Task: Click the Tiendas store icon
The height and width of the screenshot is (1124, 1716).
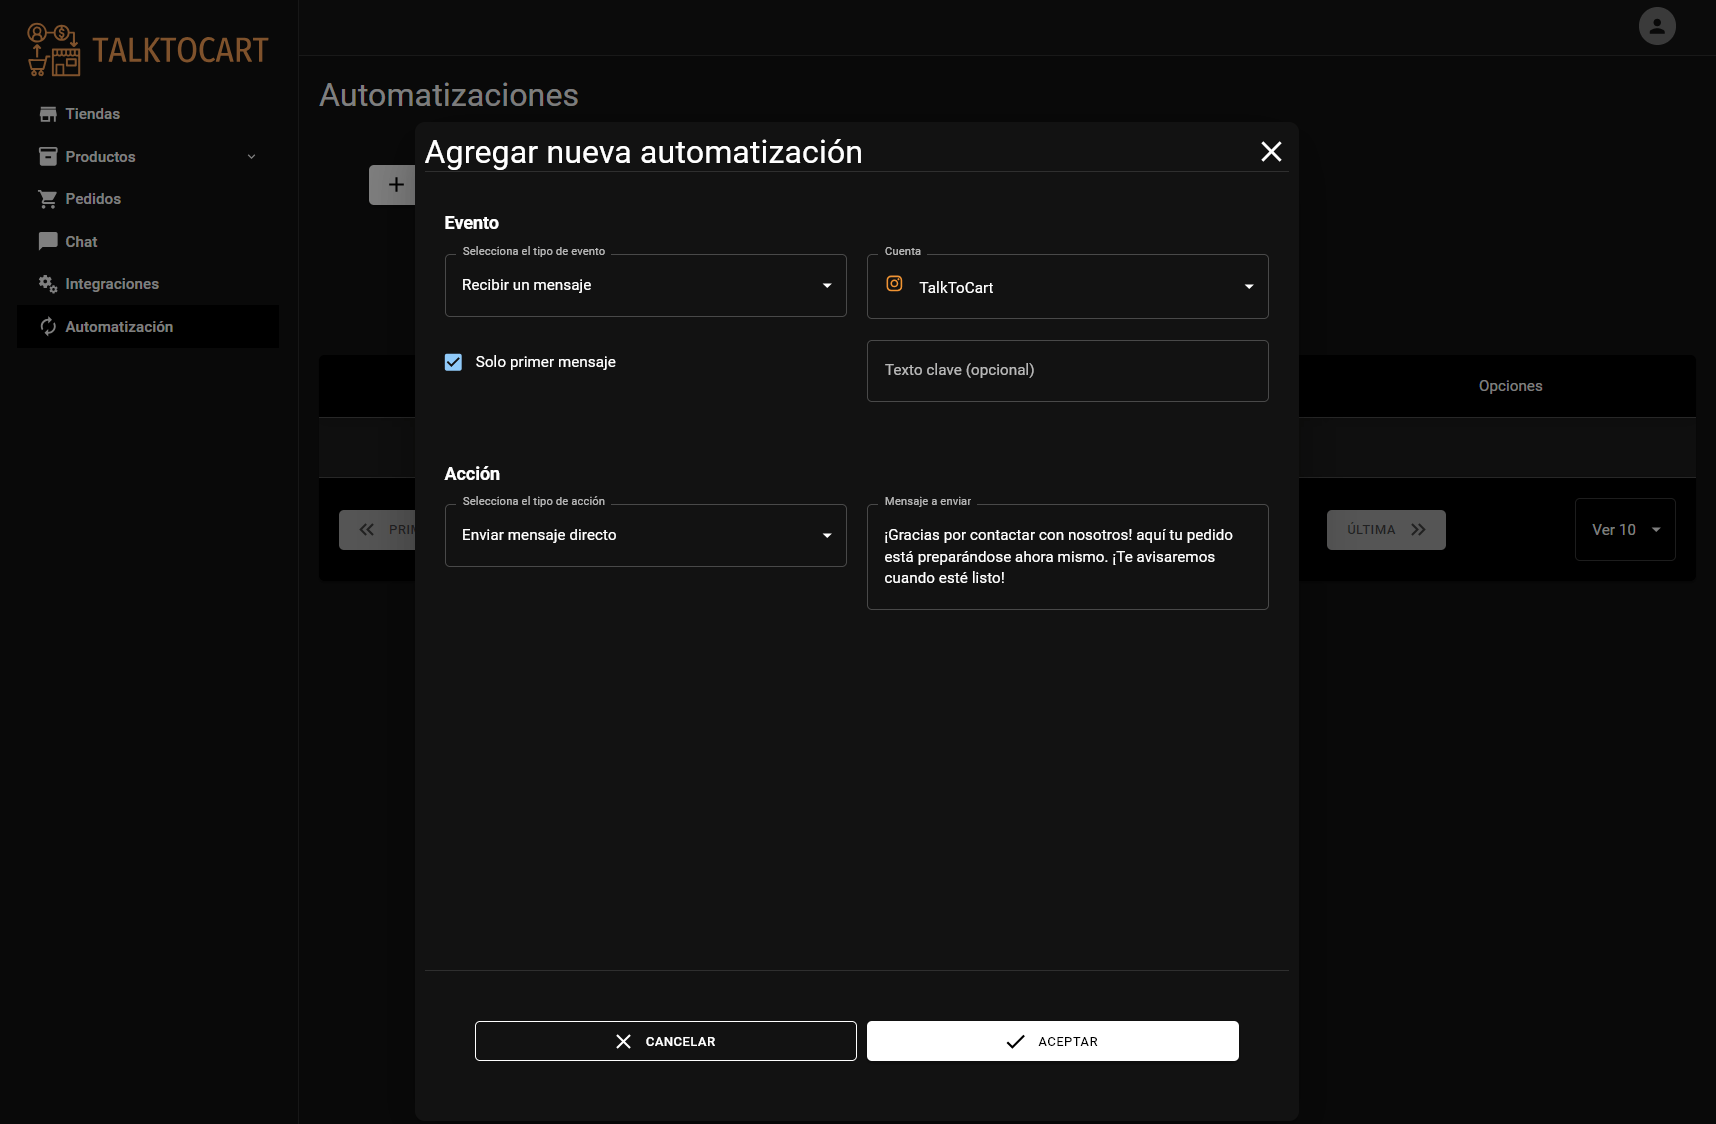Action: (47, 113)
